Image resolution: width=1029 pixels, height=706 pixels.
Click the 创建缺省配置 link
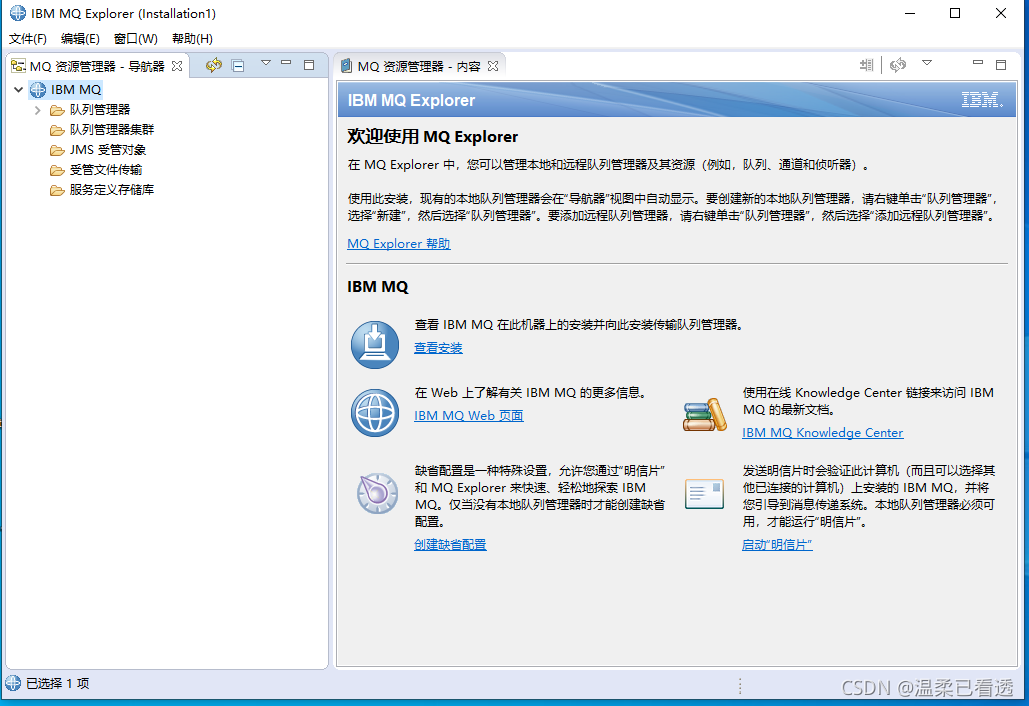(x=450, y=545)
